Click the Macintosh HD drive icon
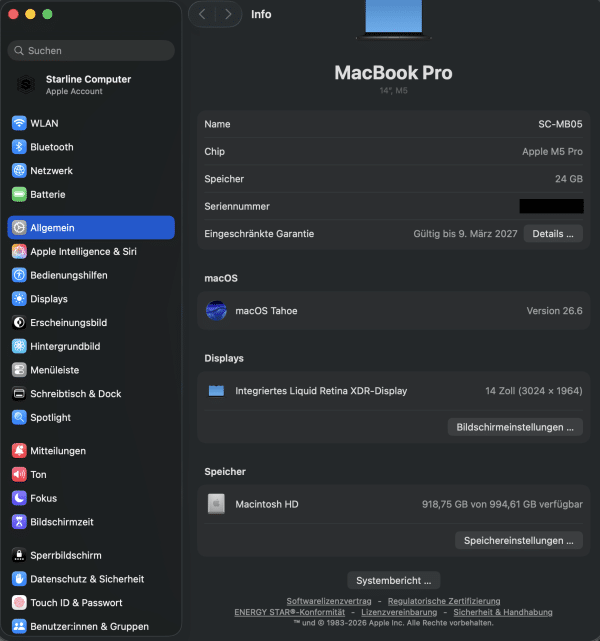Screen dimensions: 600x641 pos(216,504)
